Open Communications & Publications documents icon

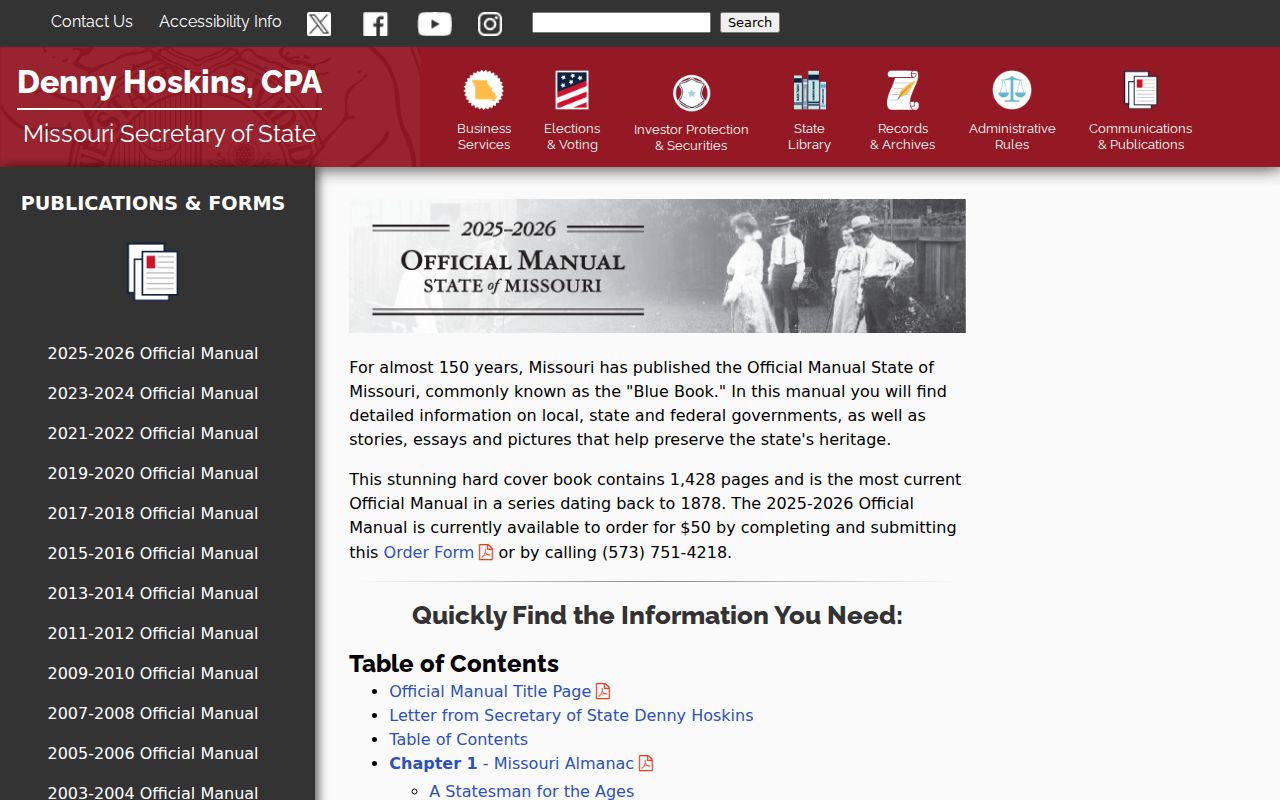tap(1141, 90)
